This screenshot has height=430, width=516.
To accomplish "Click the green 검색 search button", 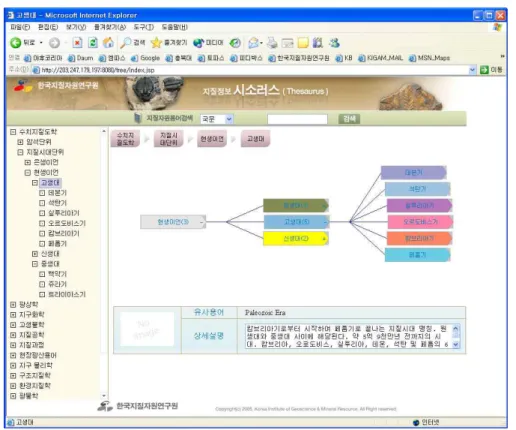I will click(x=349, y=119).
